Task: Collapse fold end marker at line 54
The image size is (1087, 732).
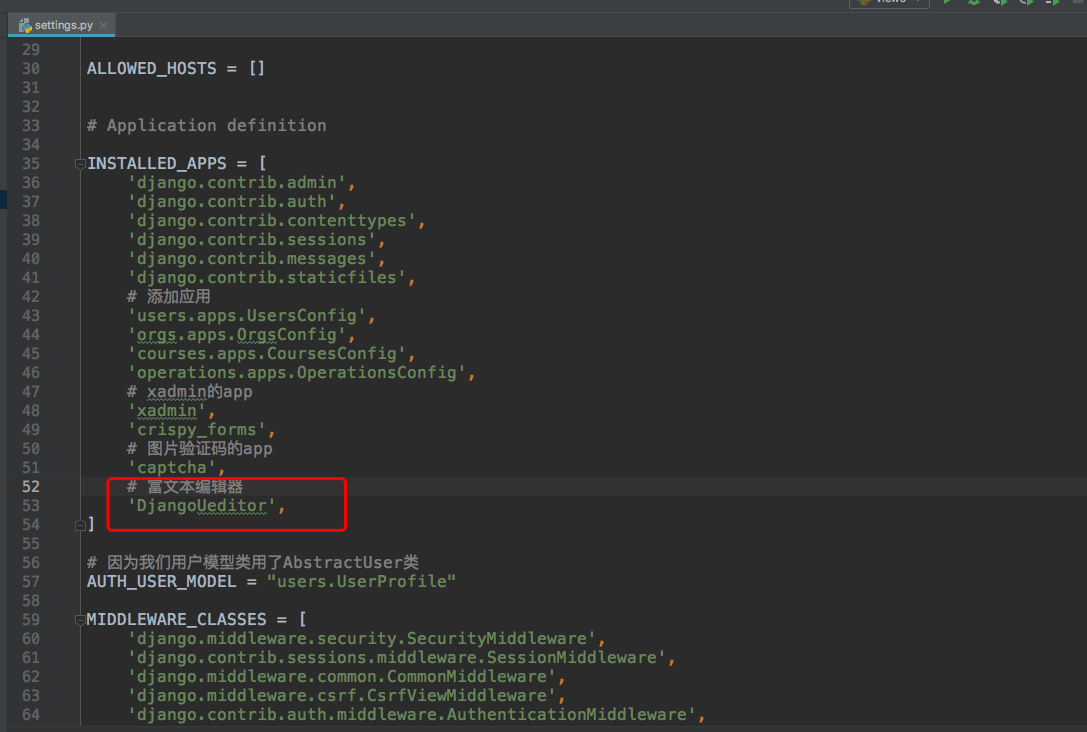Action: 80,525
